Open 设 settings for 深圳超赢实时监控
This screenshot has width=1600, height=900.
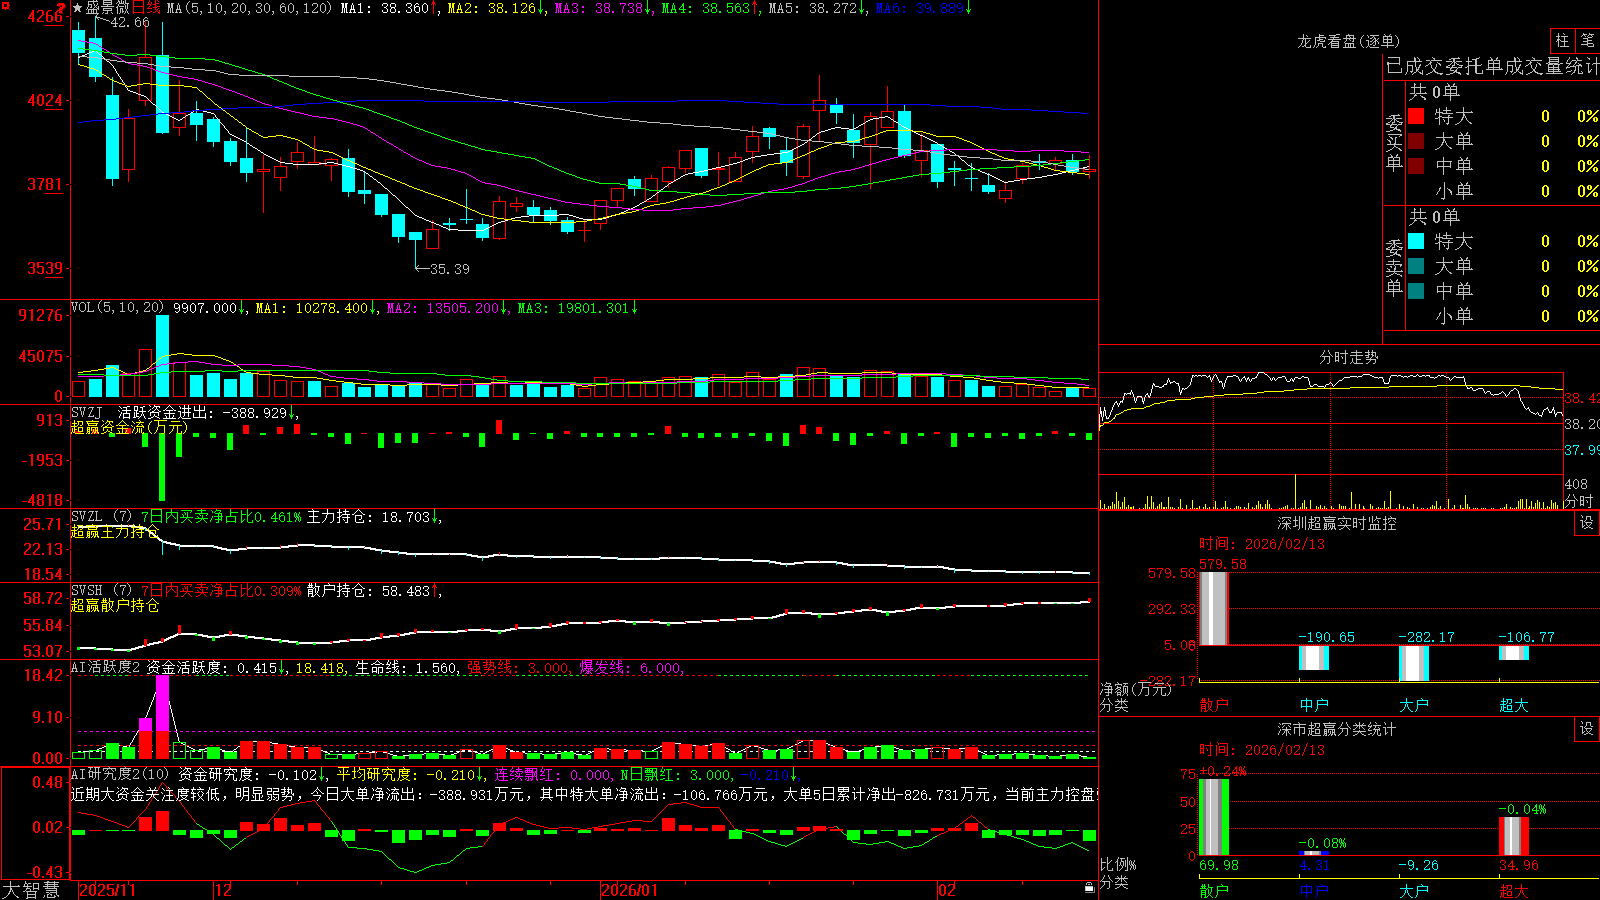pyautogui.click(x=1587, y=523)
